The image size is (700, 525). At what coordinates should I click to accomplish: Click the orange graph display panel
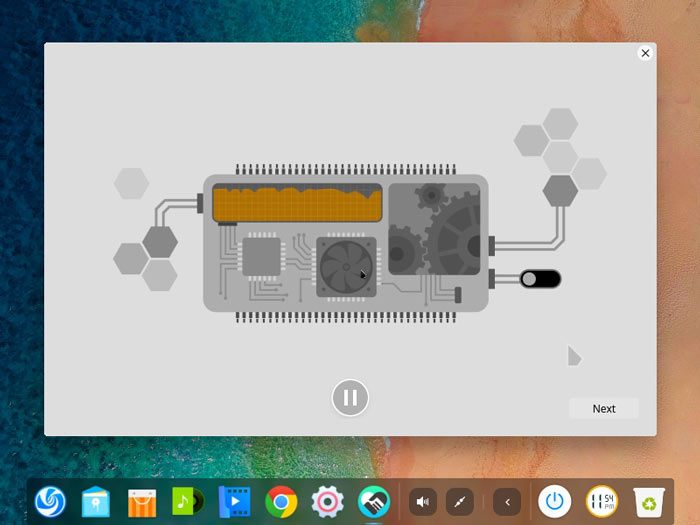click(x=297, y=203)
